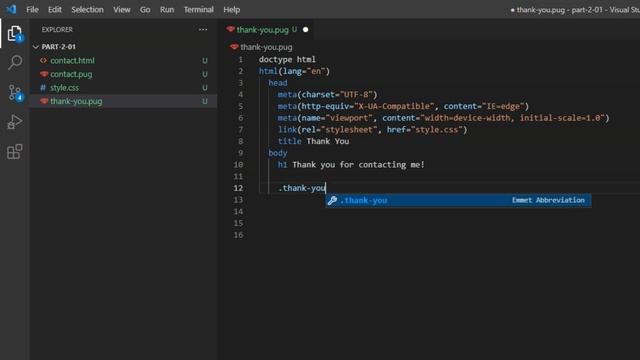Click the link rel="stylesheet" line
The width and height of the screenshot is (640, 360).
[372, 130]
